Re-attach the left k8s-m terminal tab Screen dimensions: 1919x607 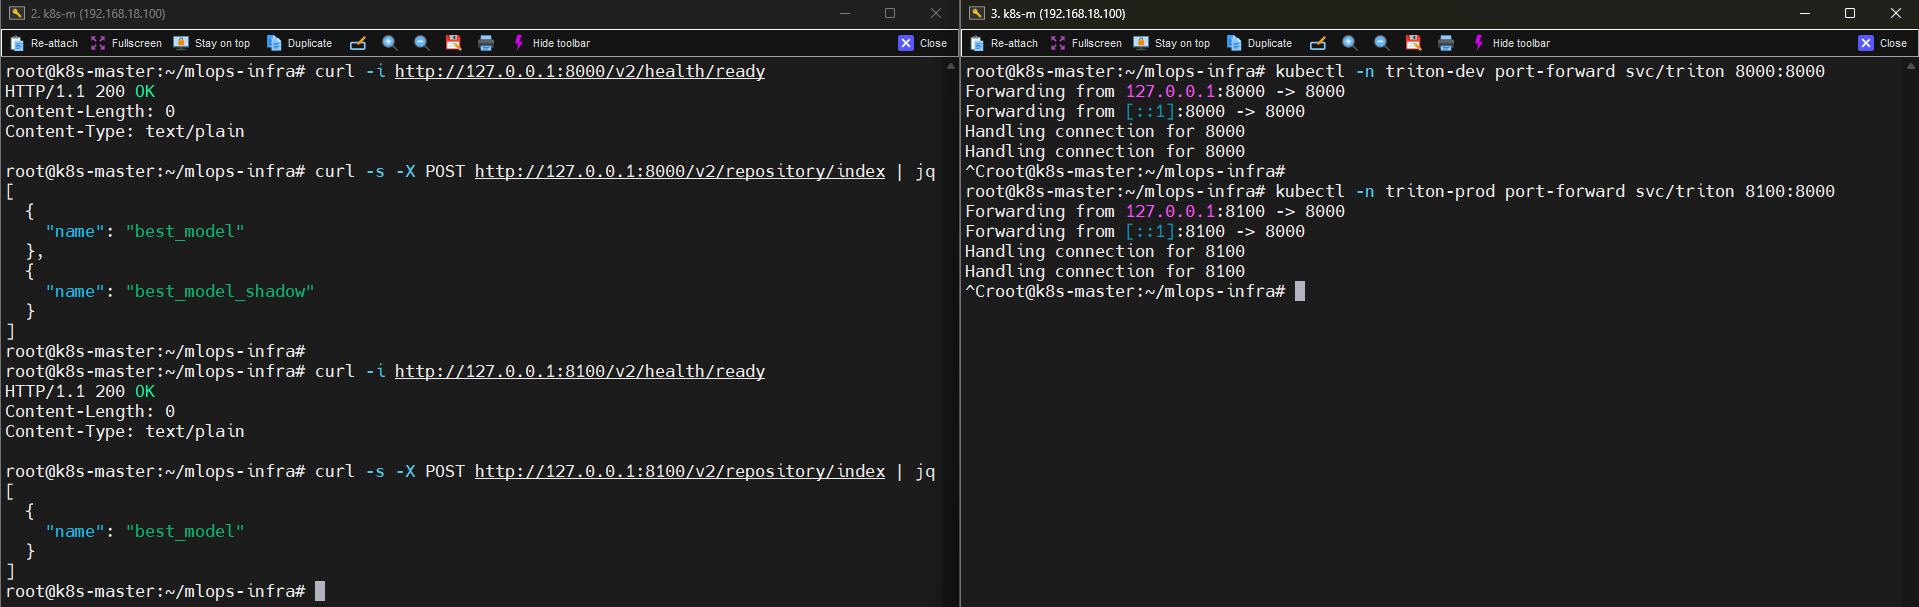click(x=44, y=43)
